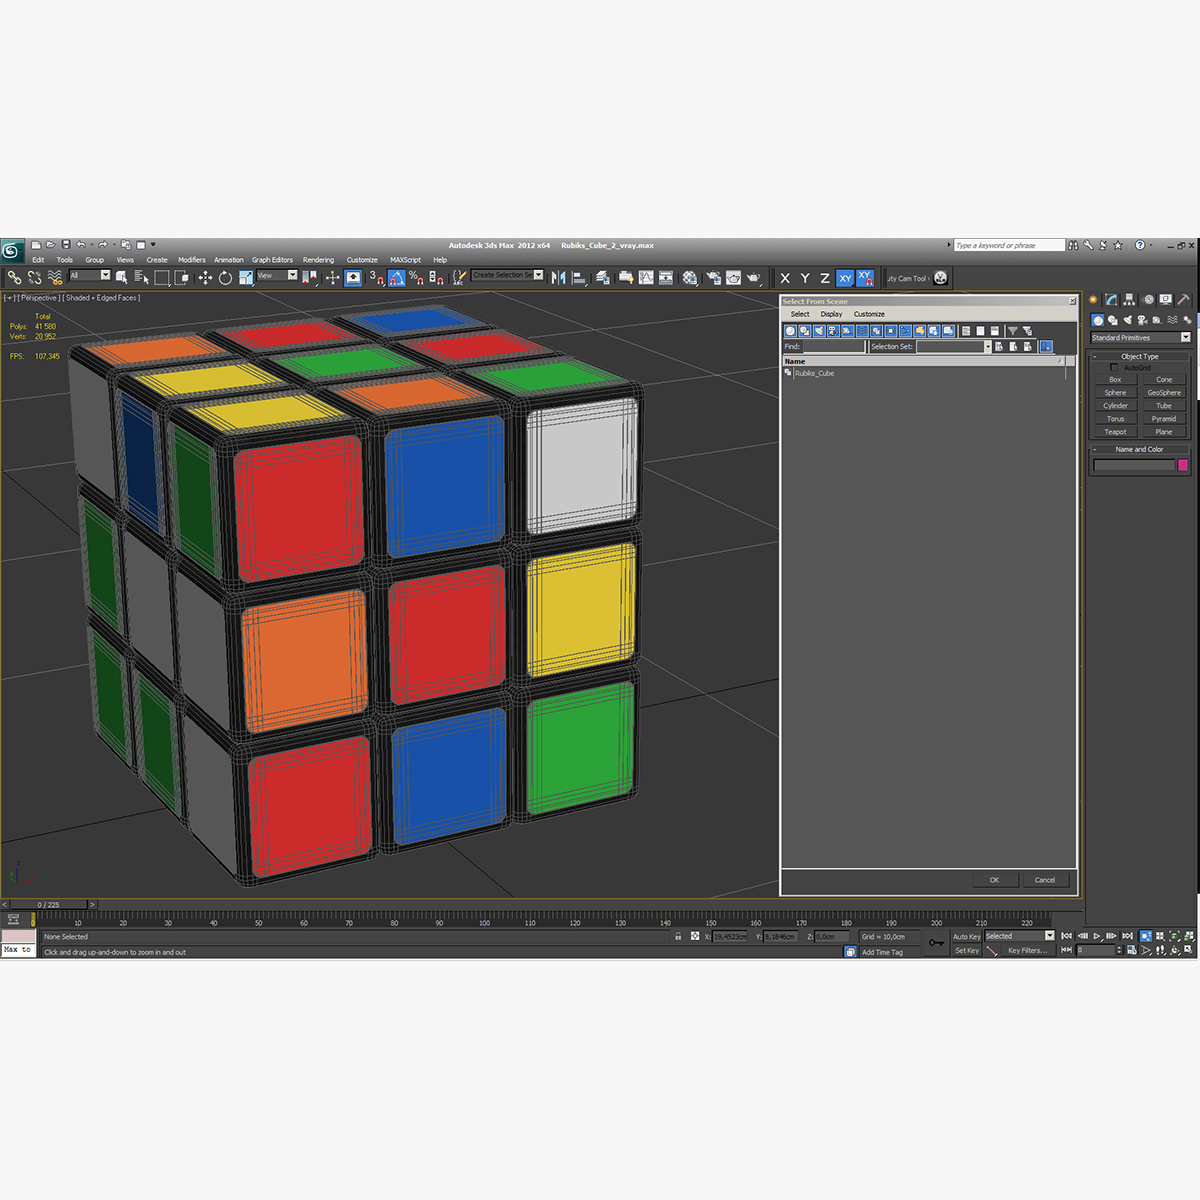Open Customize menu in Select From Scene

click(x=869, y=314)
